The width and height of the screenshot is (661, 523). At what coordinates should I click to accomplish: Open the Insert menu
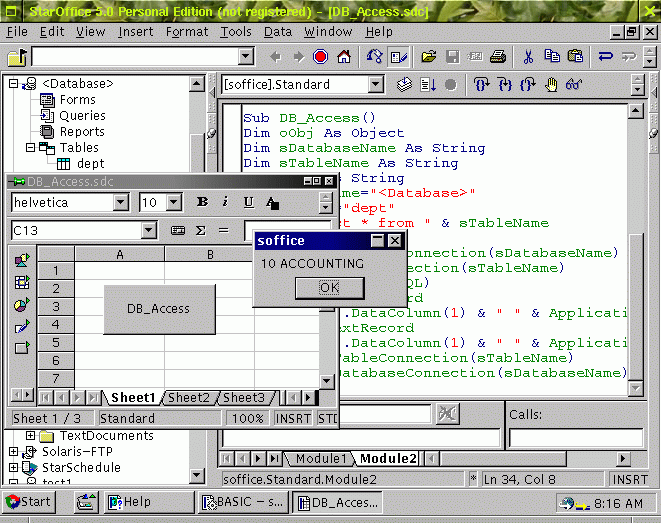pos(136,32)
